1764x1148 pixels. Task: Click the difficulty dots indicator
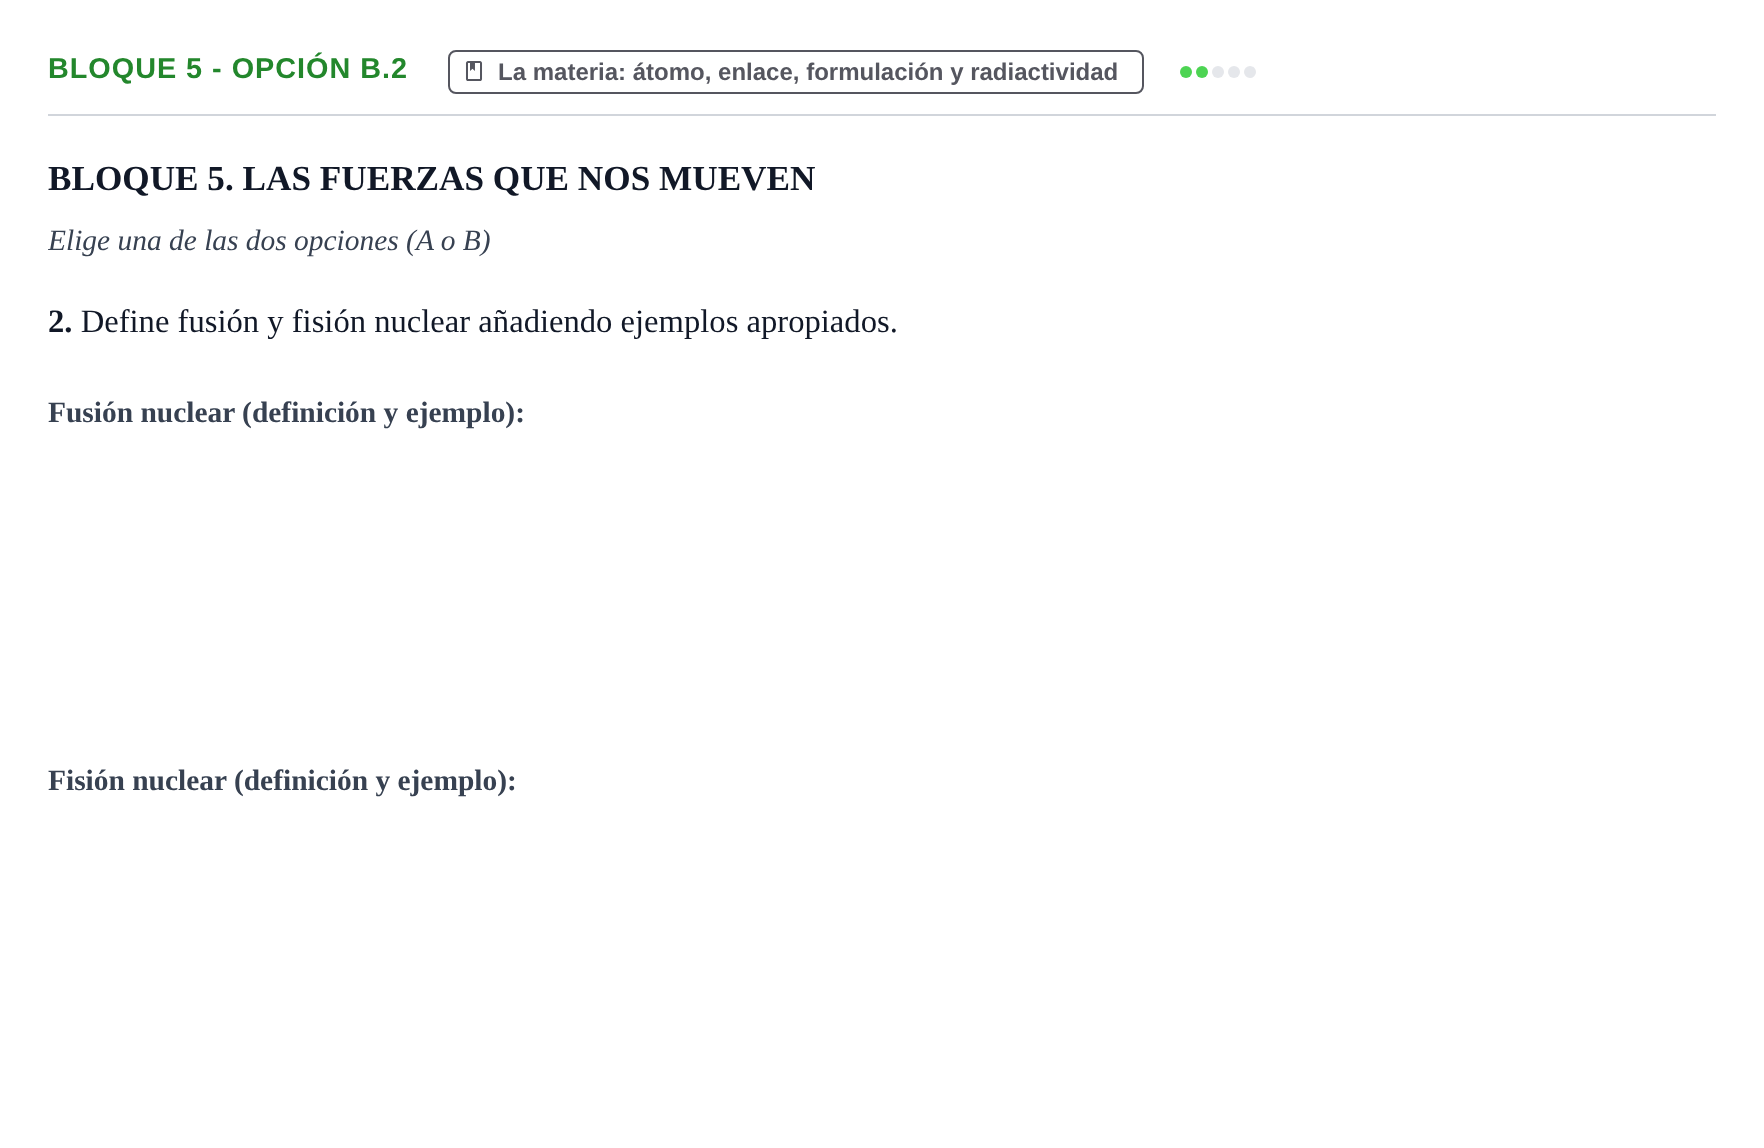1217,72
